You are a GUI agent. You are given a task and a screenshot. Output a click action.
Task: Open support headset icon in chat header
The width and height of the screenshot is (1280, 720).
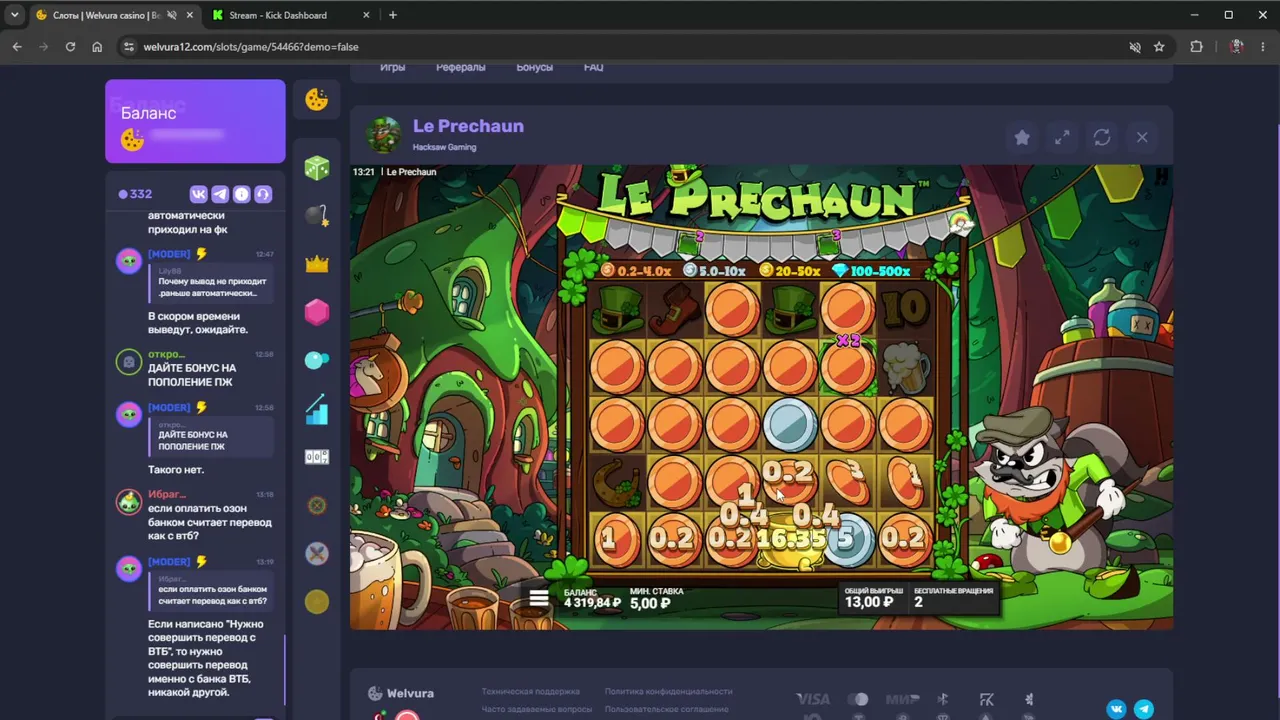(263, 194)
